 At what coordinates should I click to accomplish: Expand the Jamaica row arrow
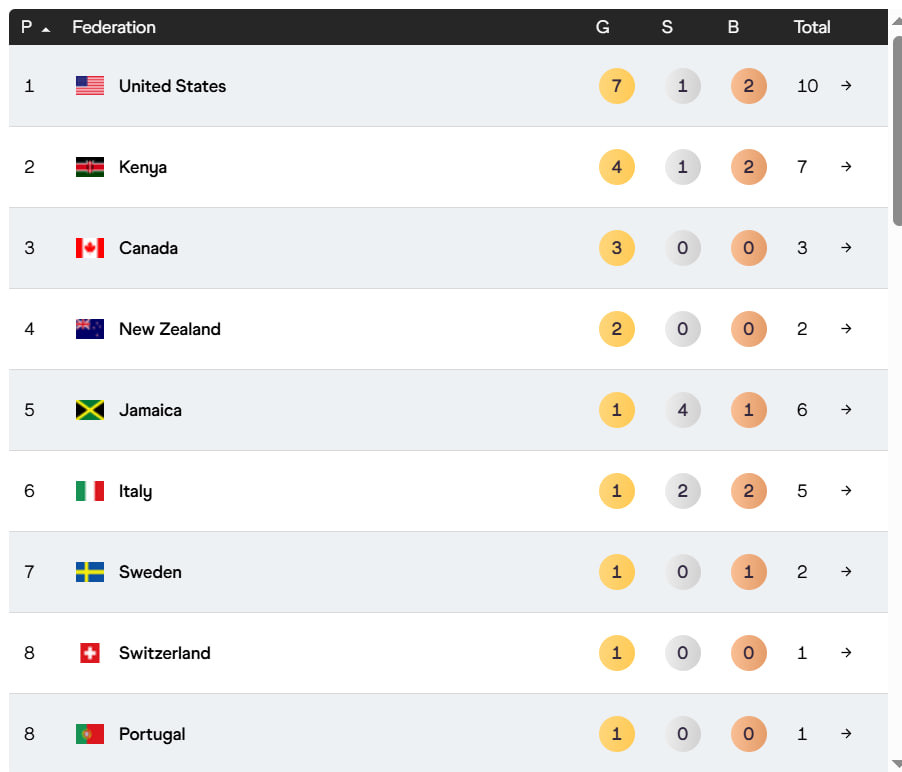[846, 410]
